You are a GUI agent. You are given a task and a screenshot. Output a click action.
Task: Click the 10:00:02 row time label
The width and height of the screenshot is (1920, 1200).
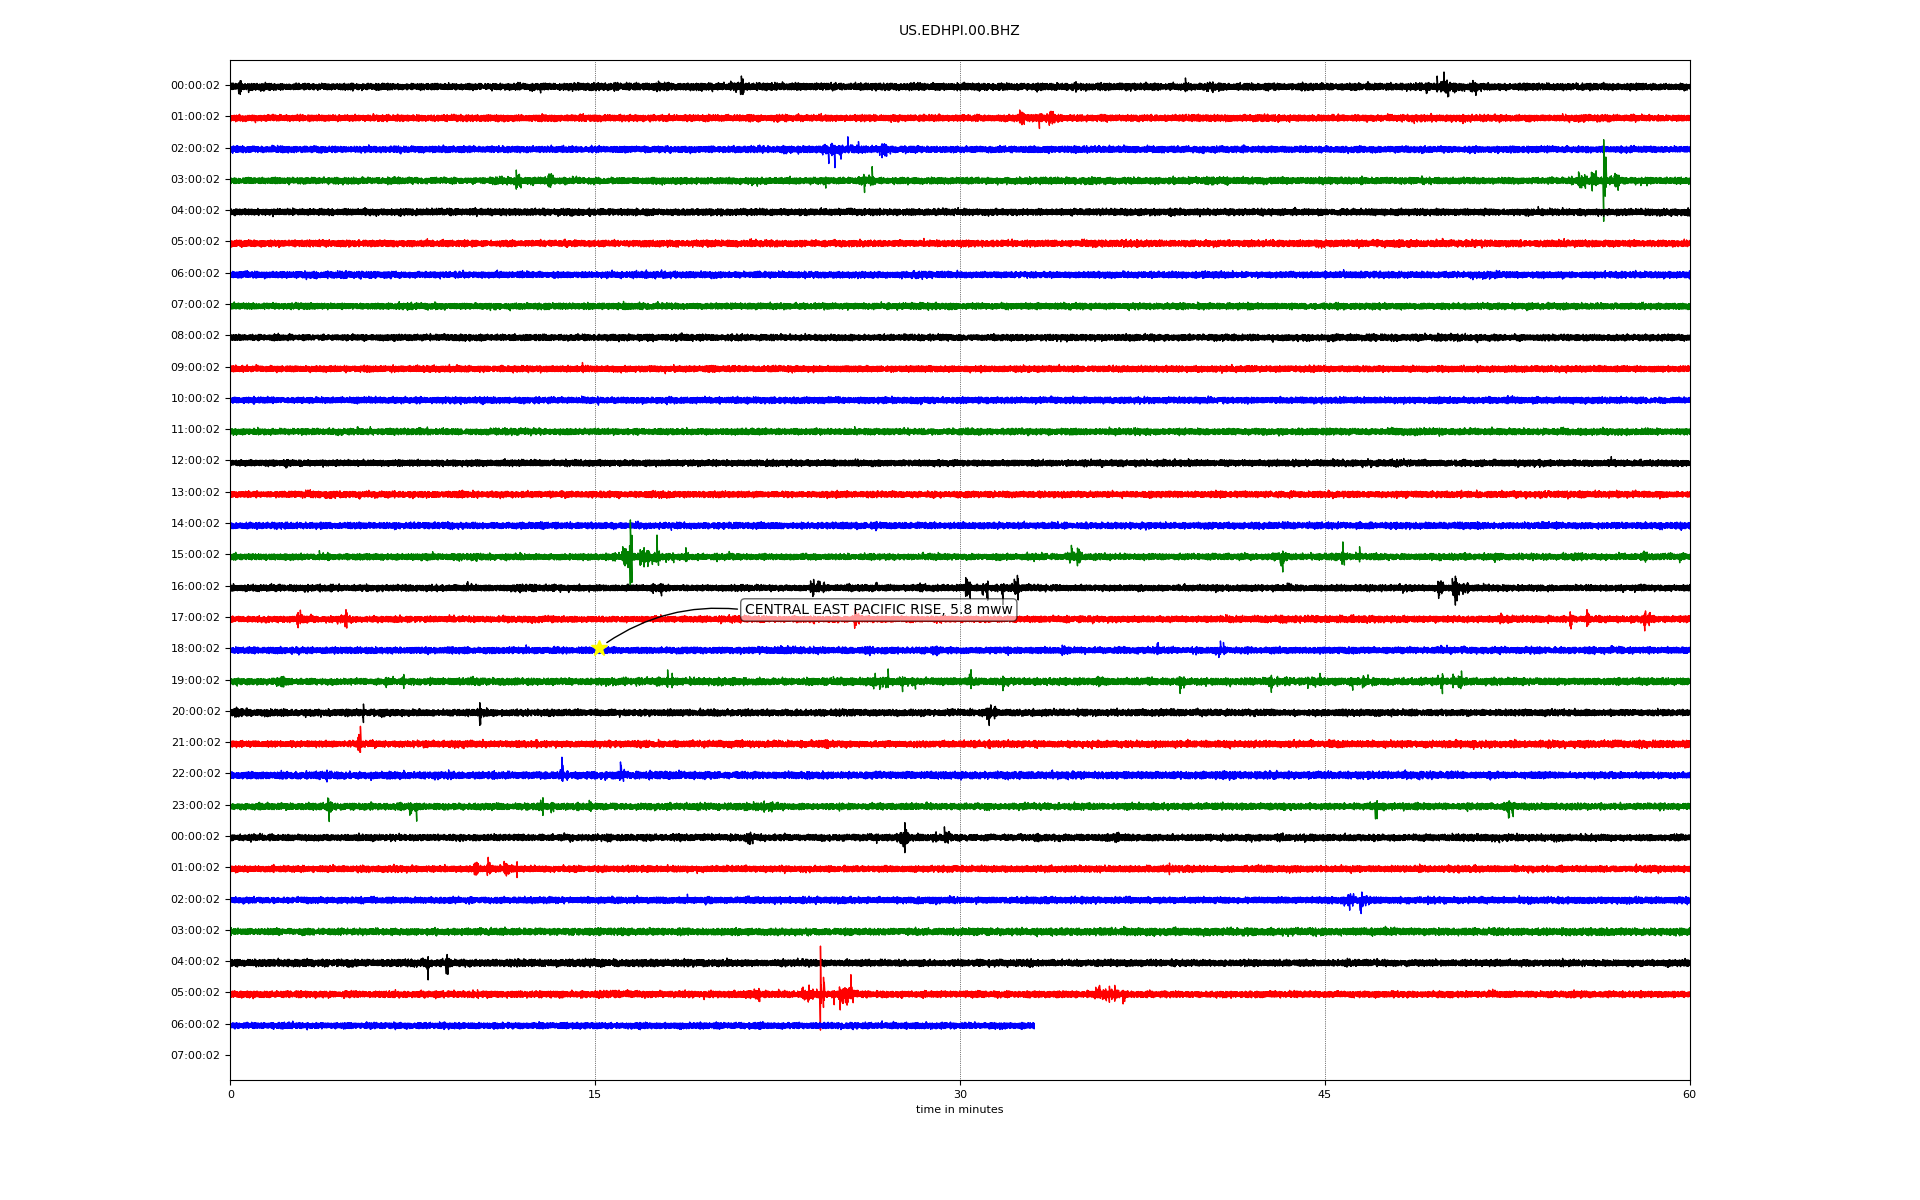(x=195, y=399)
